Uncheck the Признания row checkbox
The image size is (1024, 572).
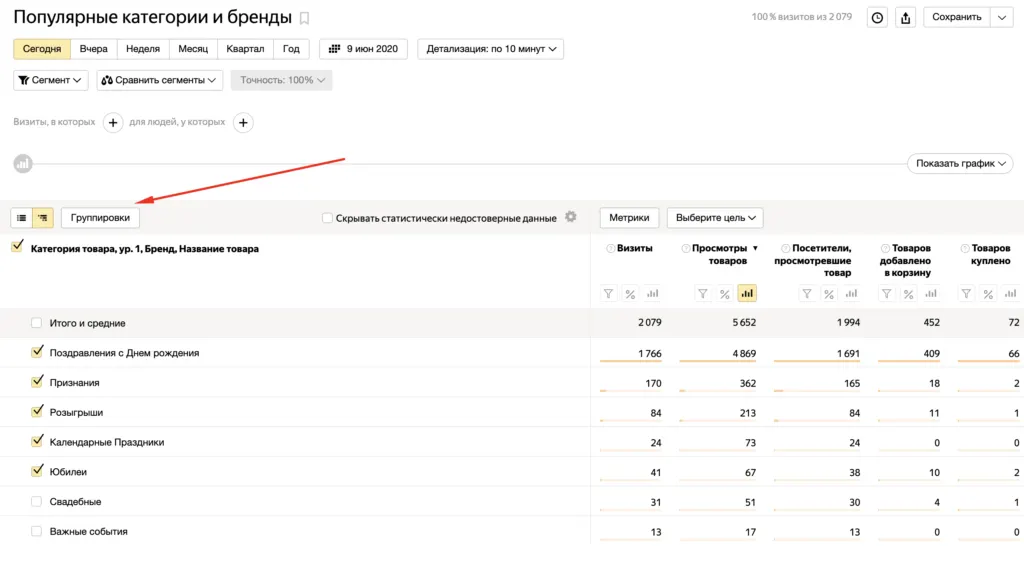(x=37, y=382)
